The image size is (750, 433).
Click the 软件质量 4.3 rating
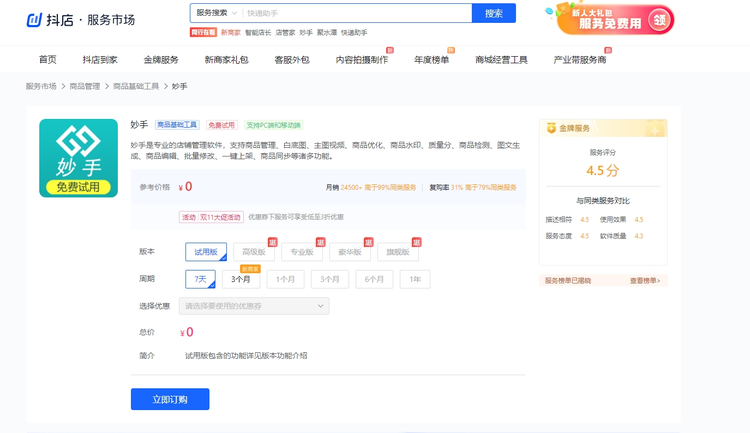click(622, 236)
